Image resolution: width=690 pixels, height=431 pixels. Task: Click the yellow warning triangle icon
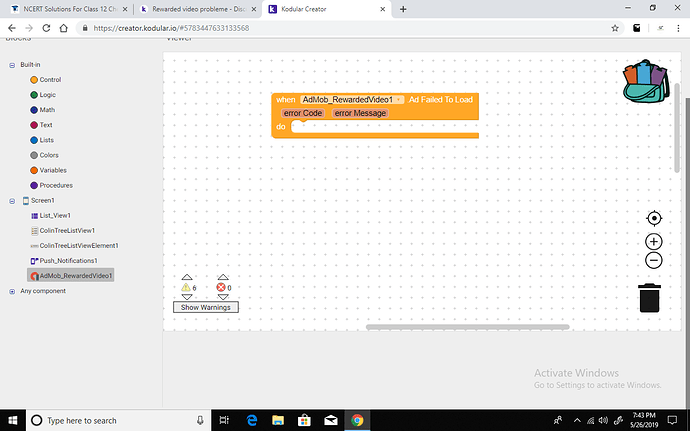(186, 287)
